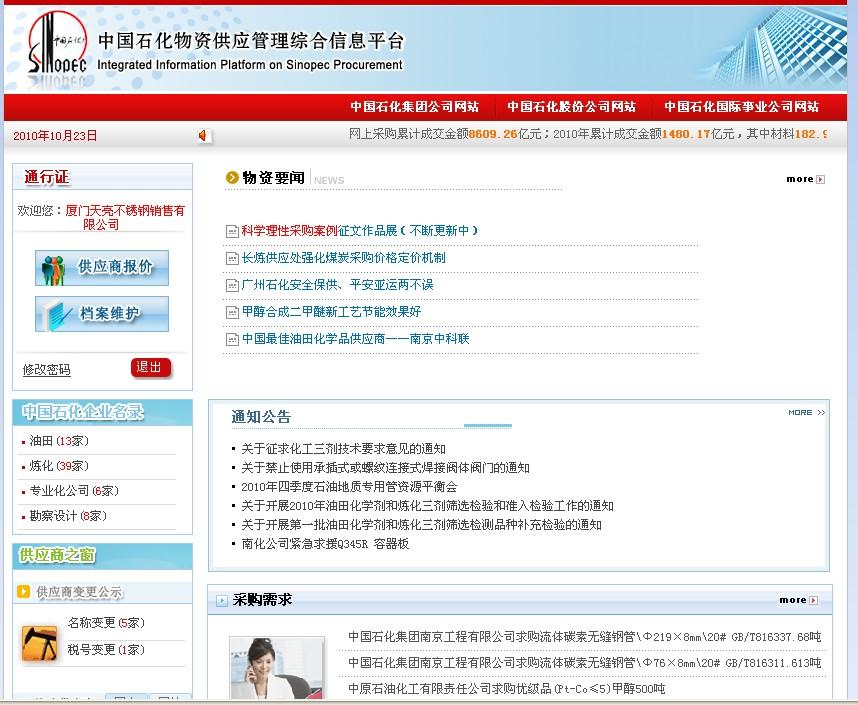Open purchase request for Φ219×8mm 无缝钢管
858x705 pixels.
tap(584, 637)
